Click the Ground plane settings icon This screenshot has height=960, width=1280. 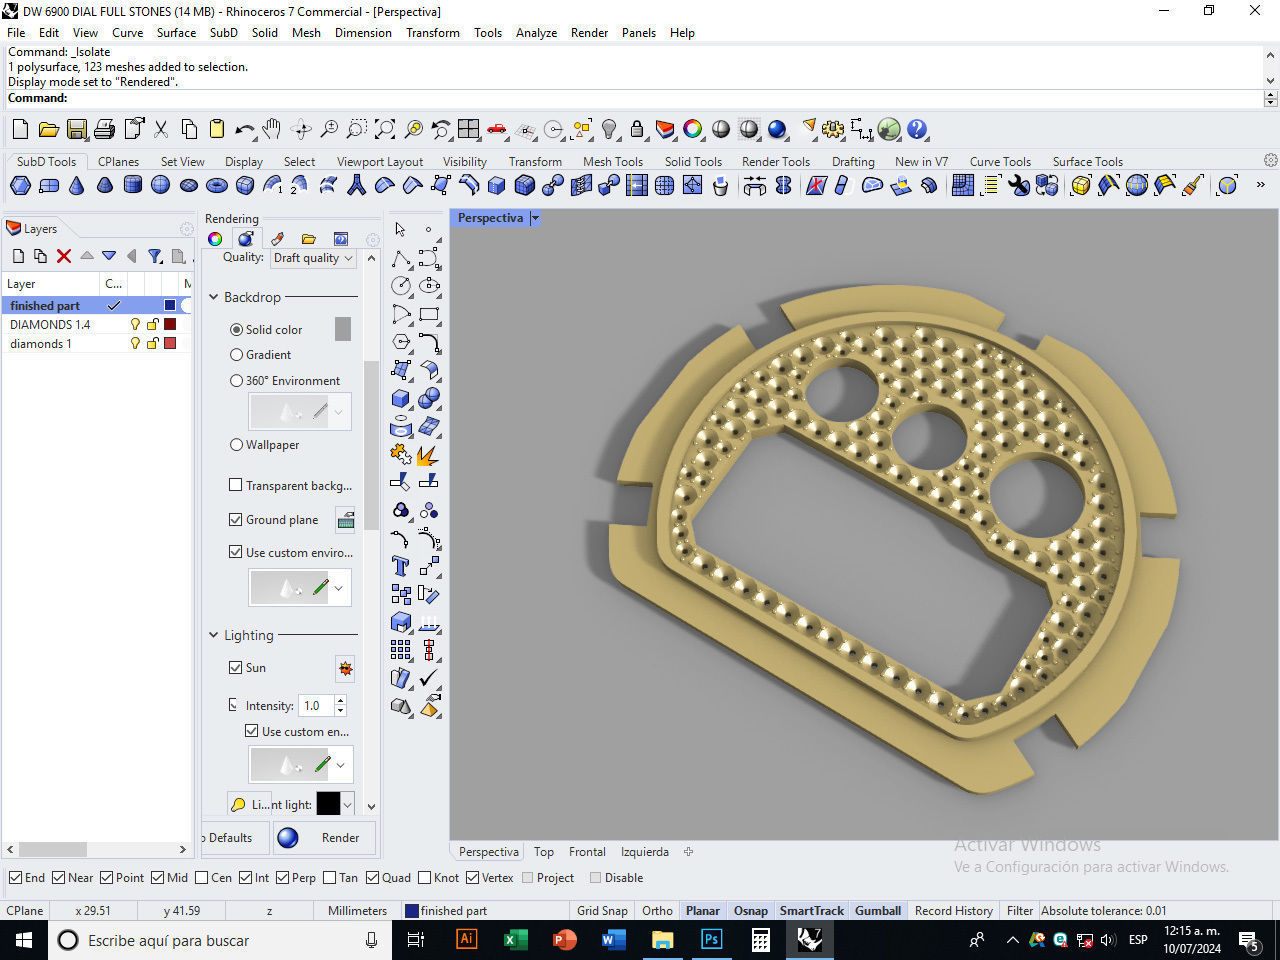[x=345, y=520]
